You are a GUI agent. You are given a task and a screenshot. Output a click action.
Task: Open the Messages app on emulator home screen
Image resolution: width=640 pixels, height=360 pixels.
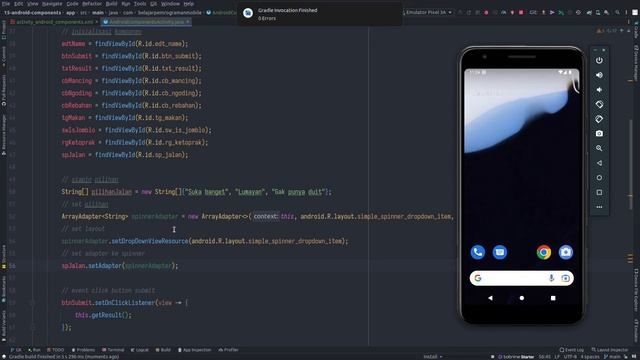click(500, 252)
